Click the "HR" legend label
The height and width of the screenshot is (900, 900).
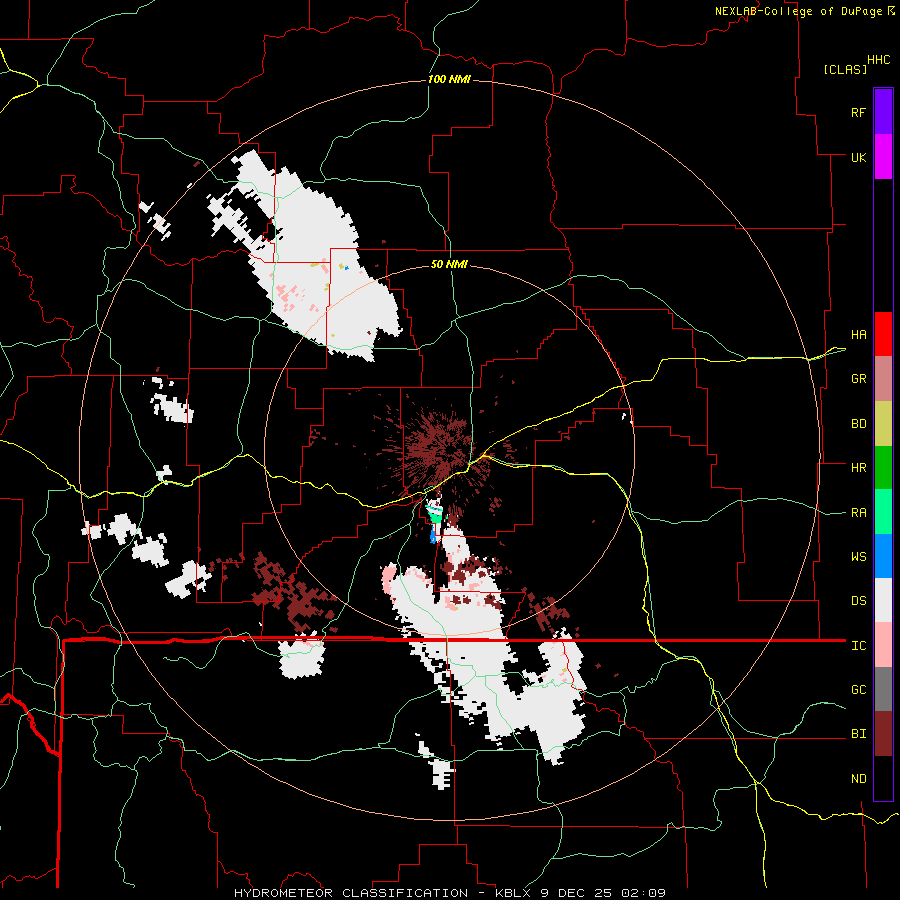tap(858, 468)
